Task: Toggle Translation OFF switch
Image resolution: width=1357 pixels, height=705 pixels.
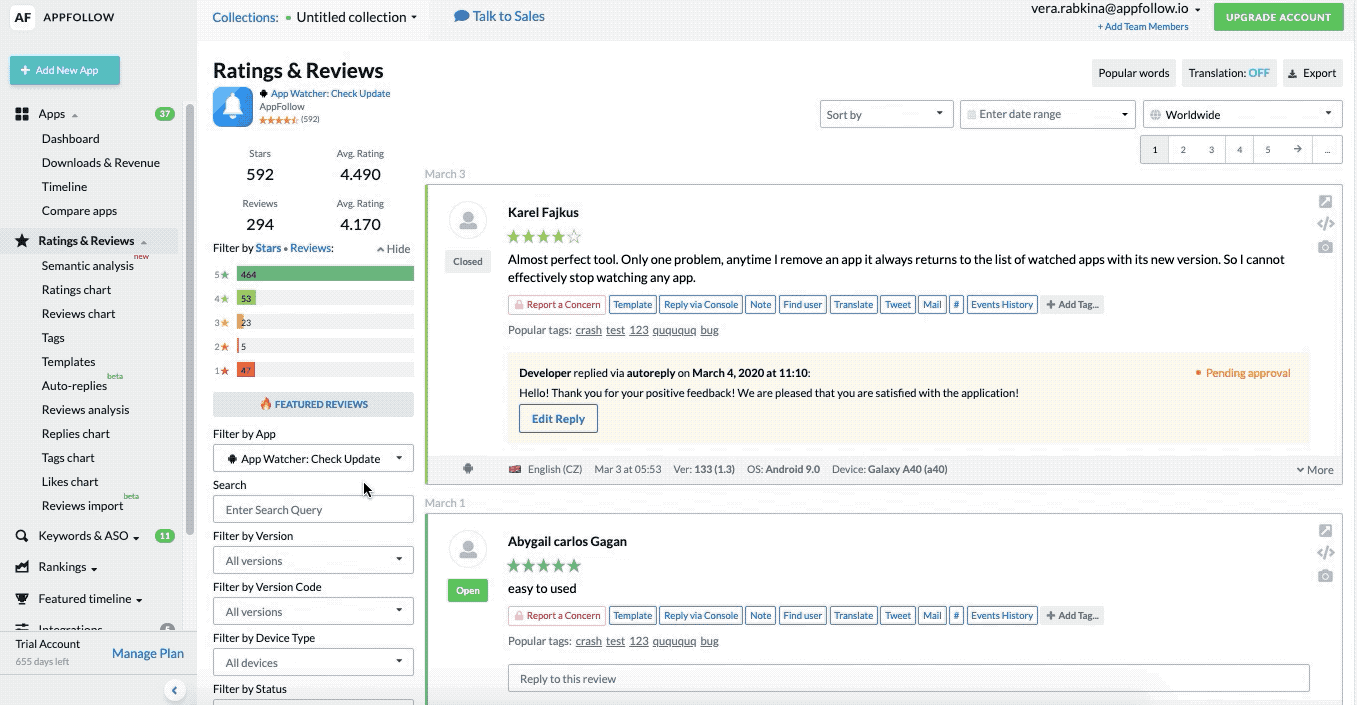Action: (x=1230, y=73)
